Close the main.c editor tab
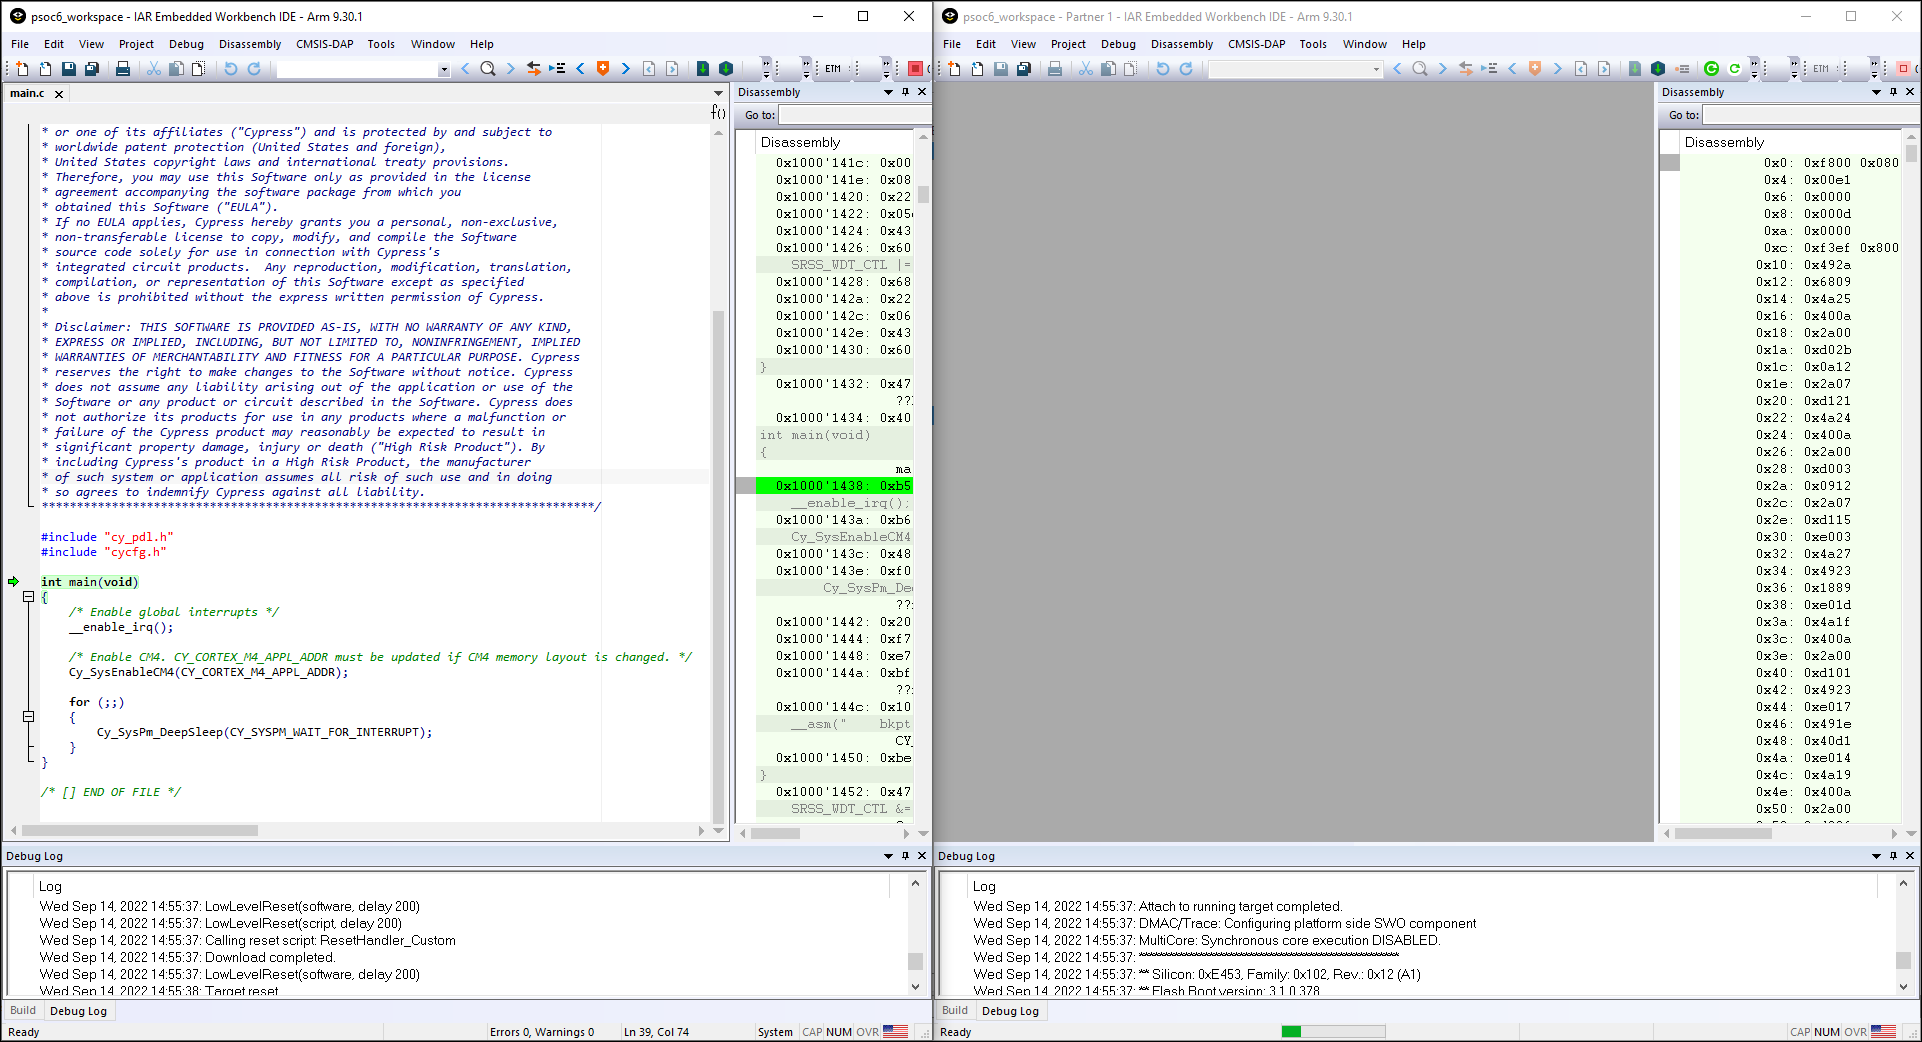This screenshot has width=1922, height=1042. click(x=59, y=94)
